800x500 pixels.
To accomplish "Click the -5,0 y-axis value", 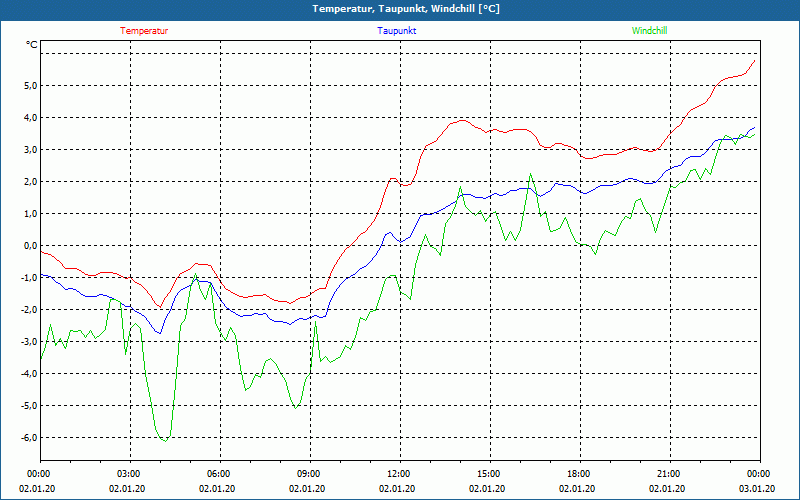I will coord(29,406).
